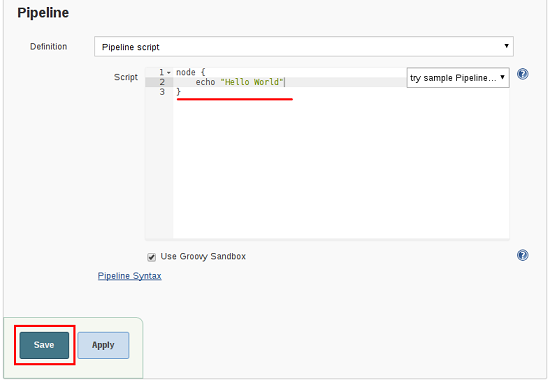Viewport: 550px width, 382px height.
Task: Open help icon beside the Script editor
Action: 522,74
